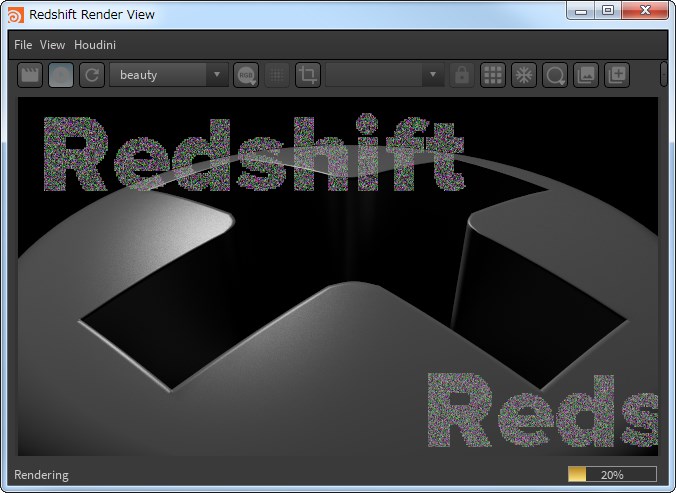Open the empty dropdown next to crop
Screen dimensions: 676x493
click(385, 75)
